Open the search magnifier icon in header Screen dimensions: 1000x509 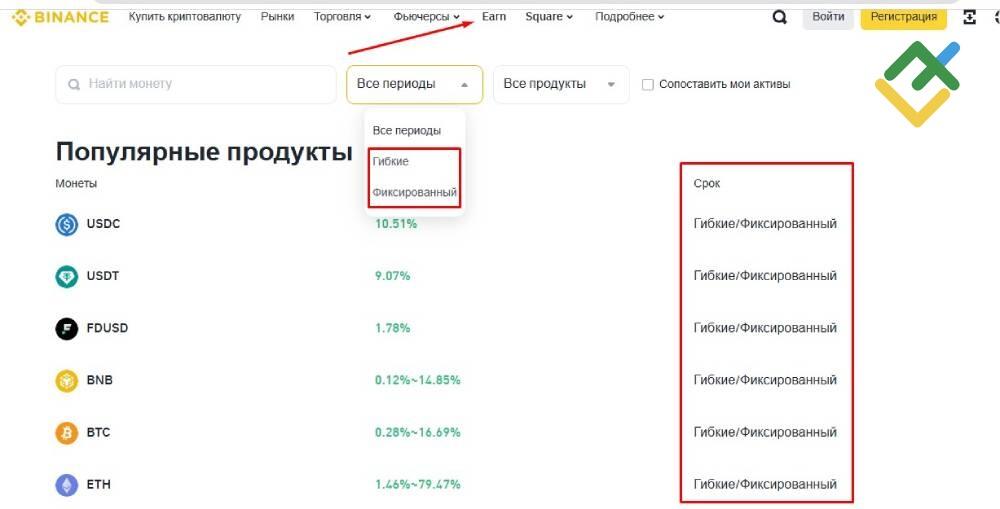pyautogui.click(x=779, y=17)
